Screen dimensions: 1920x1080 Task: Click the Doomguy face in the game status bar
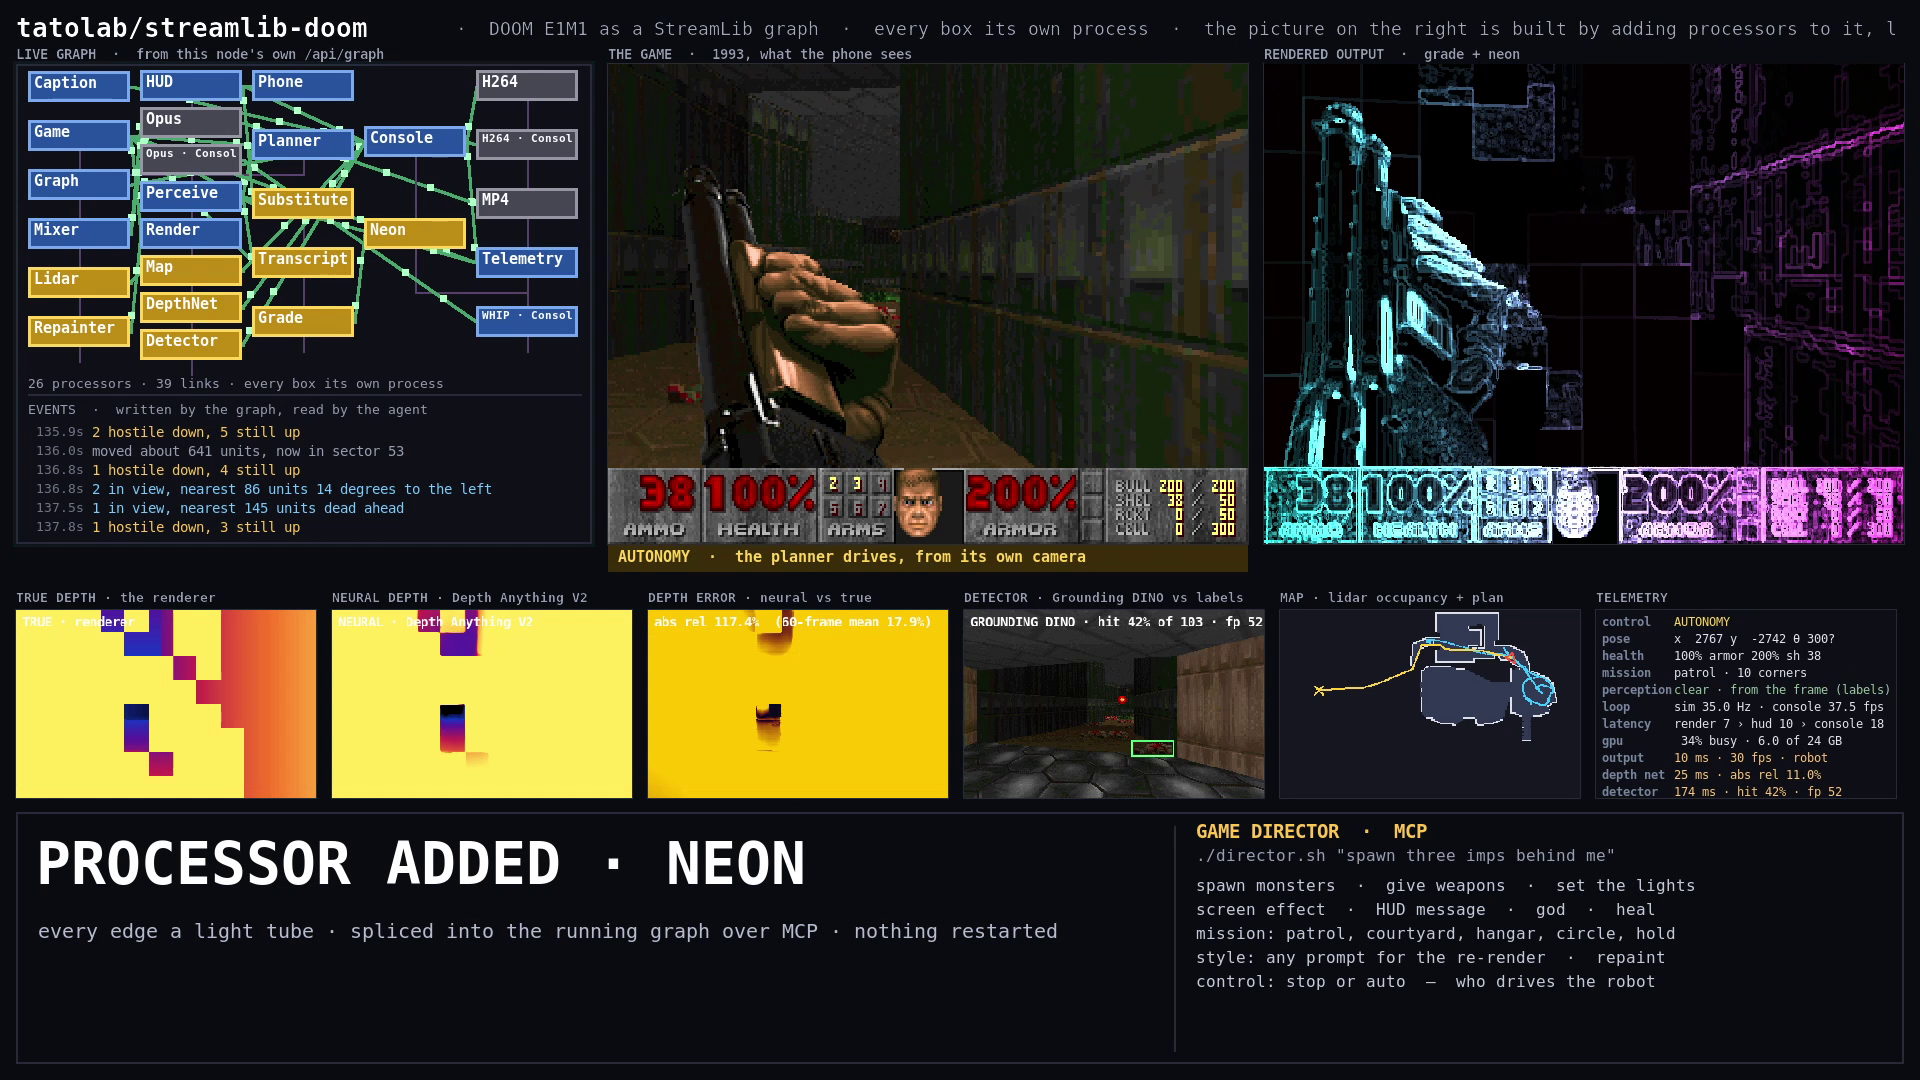click(x=918, y=505)
